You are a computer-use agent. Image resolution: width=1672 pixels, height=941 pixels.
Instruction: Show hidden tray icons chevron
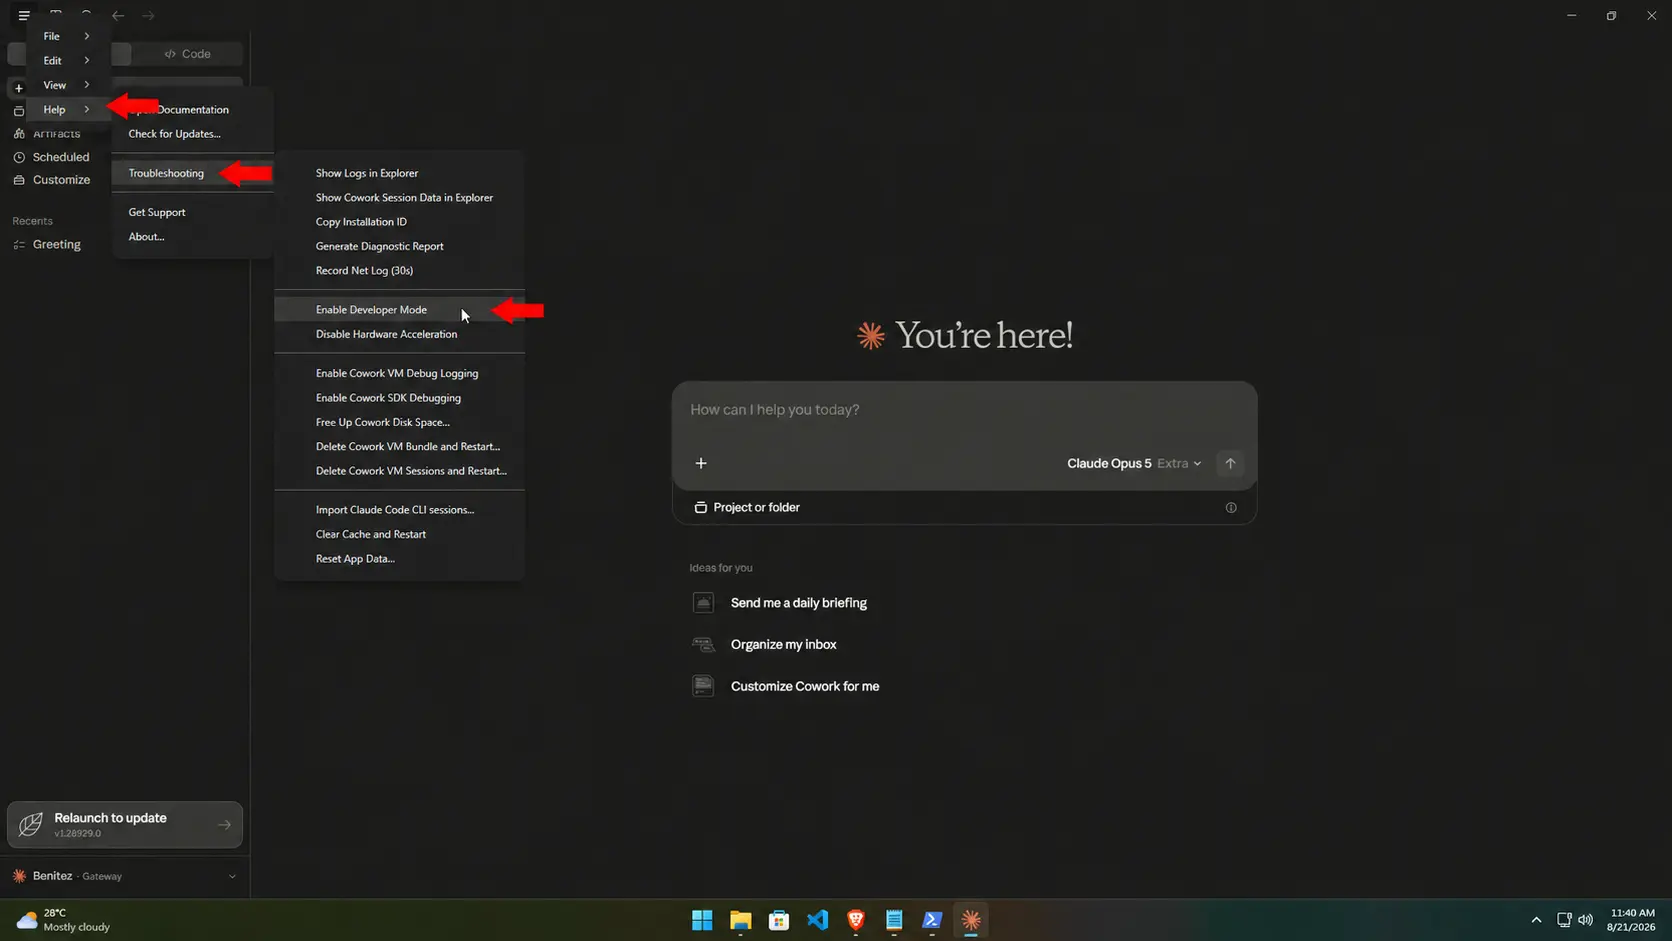pyautogui.click(x=1536, y=920)
